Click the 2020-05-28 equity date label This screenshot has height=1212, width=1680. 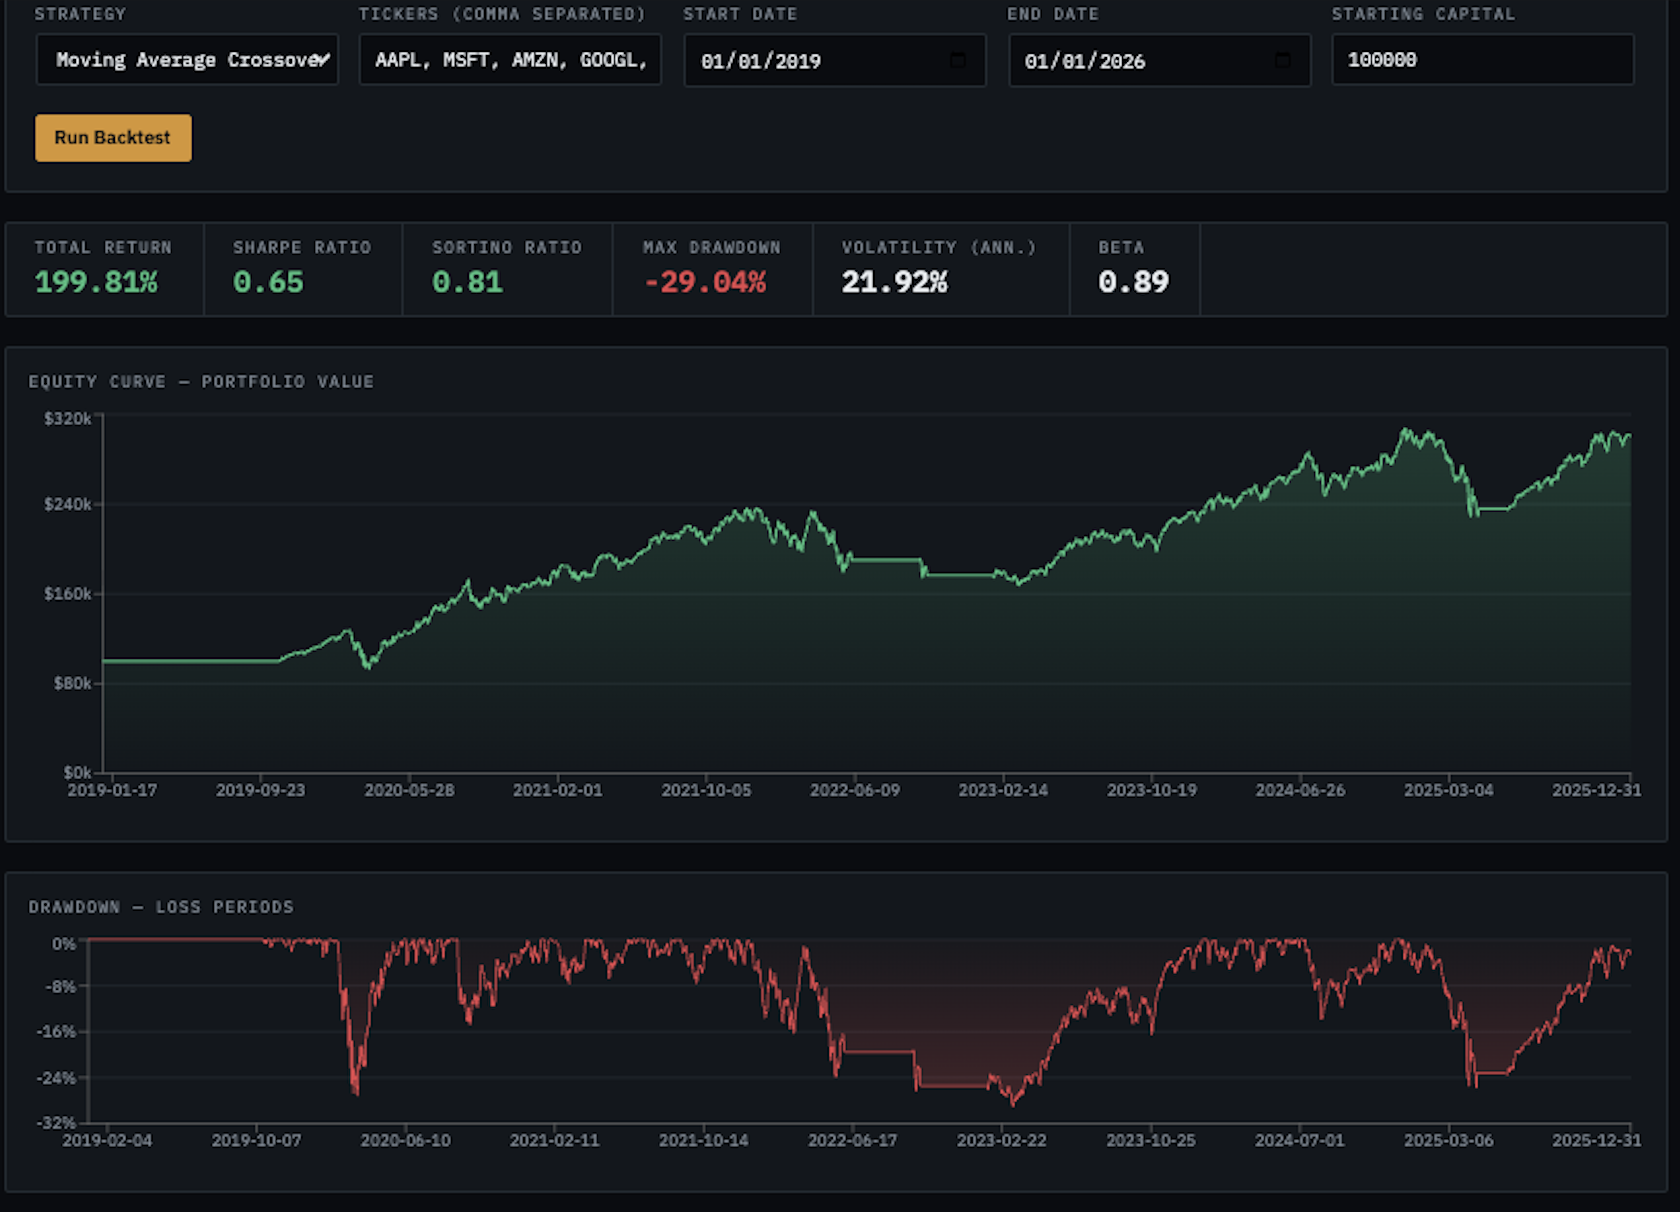tap(409, 790)
